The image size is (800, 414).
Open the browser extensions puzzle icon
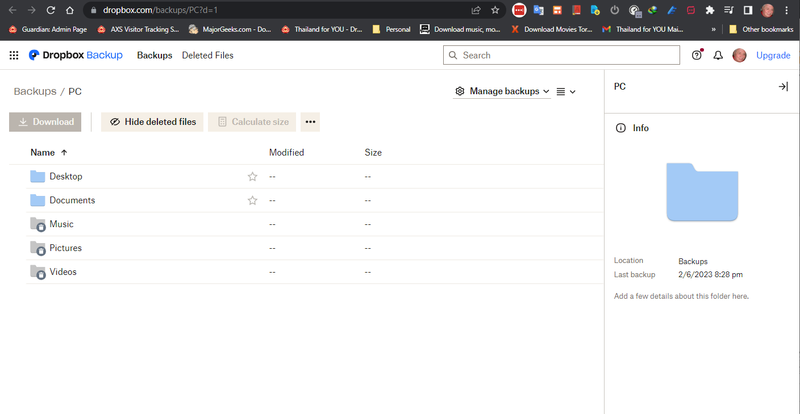click(710, 10)
